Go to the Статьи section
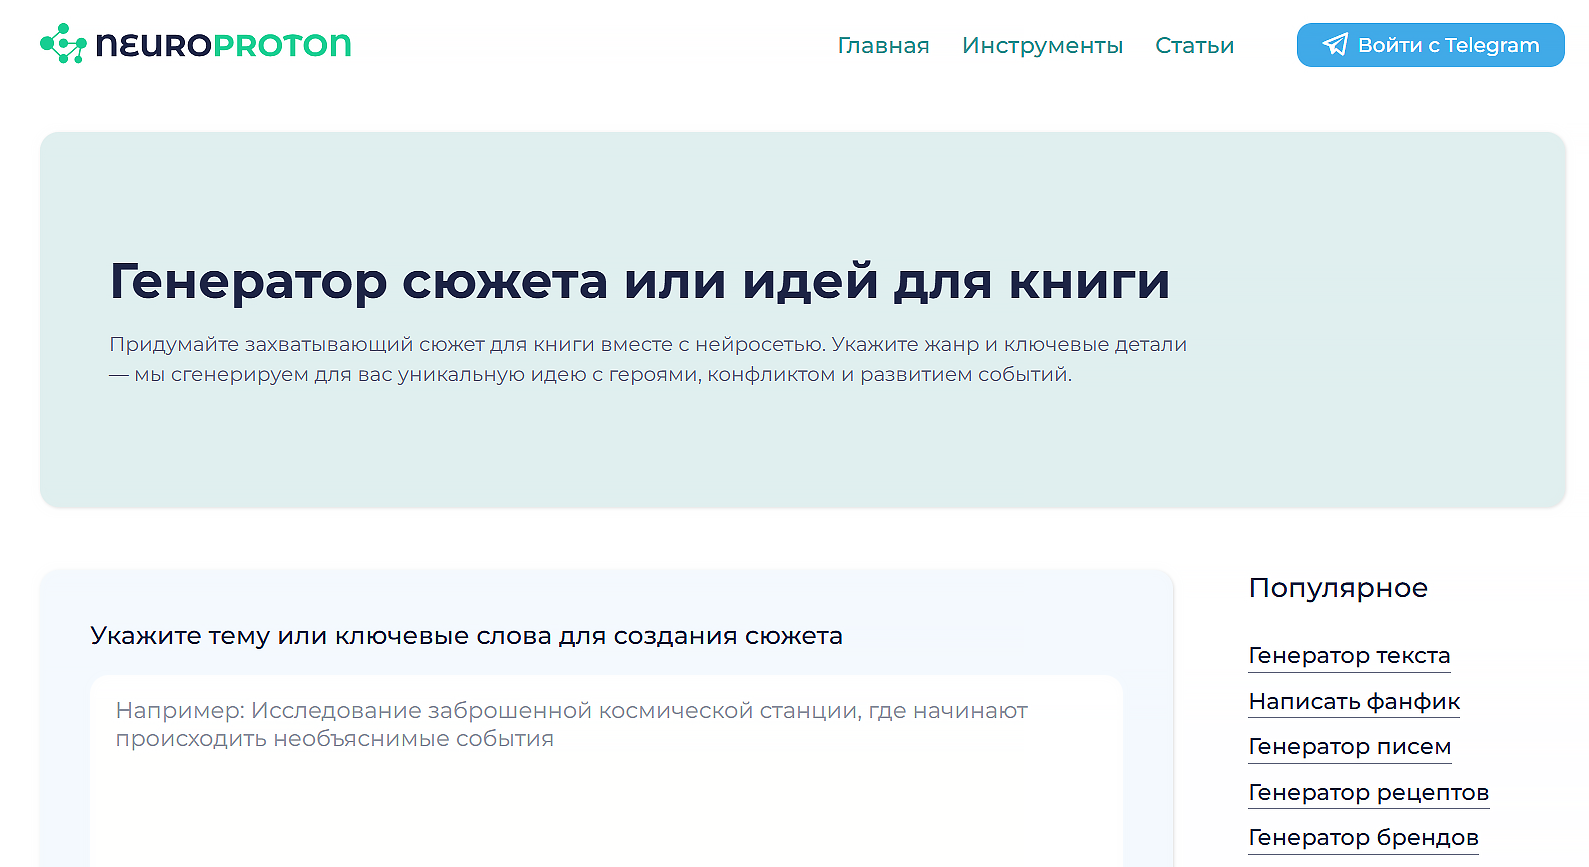The width and height of the screenshot is (1589, 867). (x=1194, y=46)
